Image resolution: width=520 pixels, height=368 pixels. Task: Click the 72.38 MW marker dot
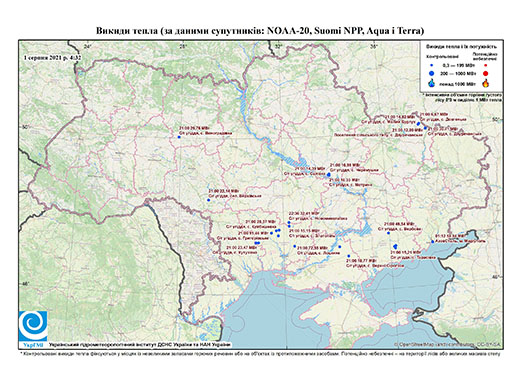click(x=295, y=246)
